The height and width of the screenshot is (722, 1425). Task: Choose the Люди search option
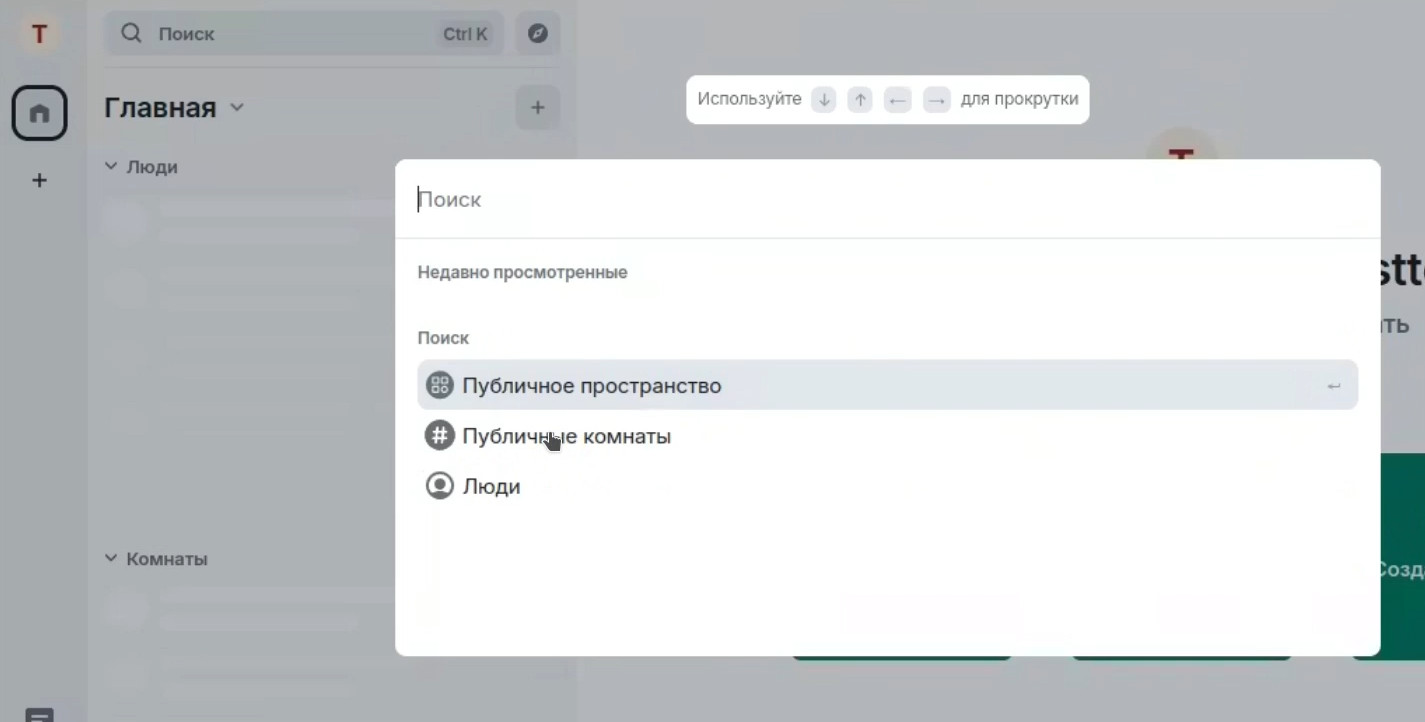pos(887,486)
